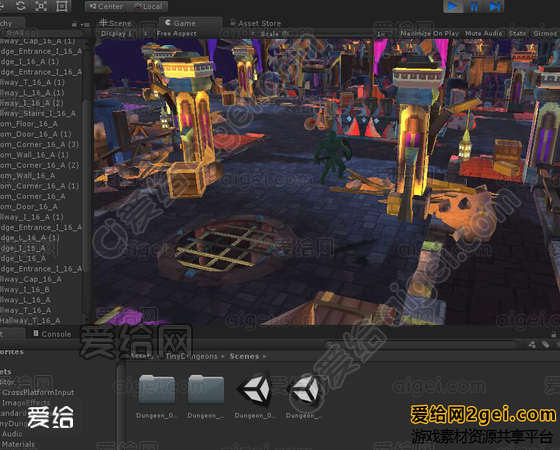Open the search by type filter icon
This screenshot has width=560, height=450.
point(532,344)
